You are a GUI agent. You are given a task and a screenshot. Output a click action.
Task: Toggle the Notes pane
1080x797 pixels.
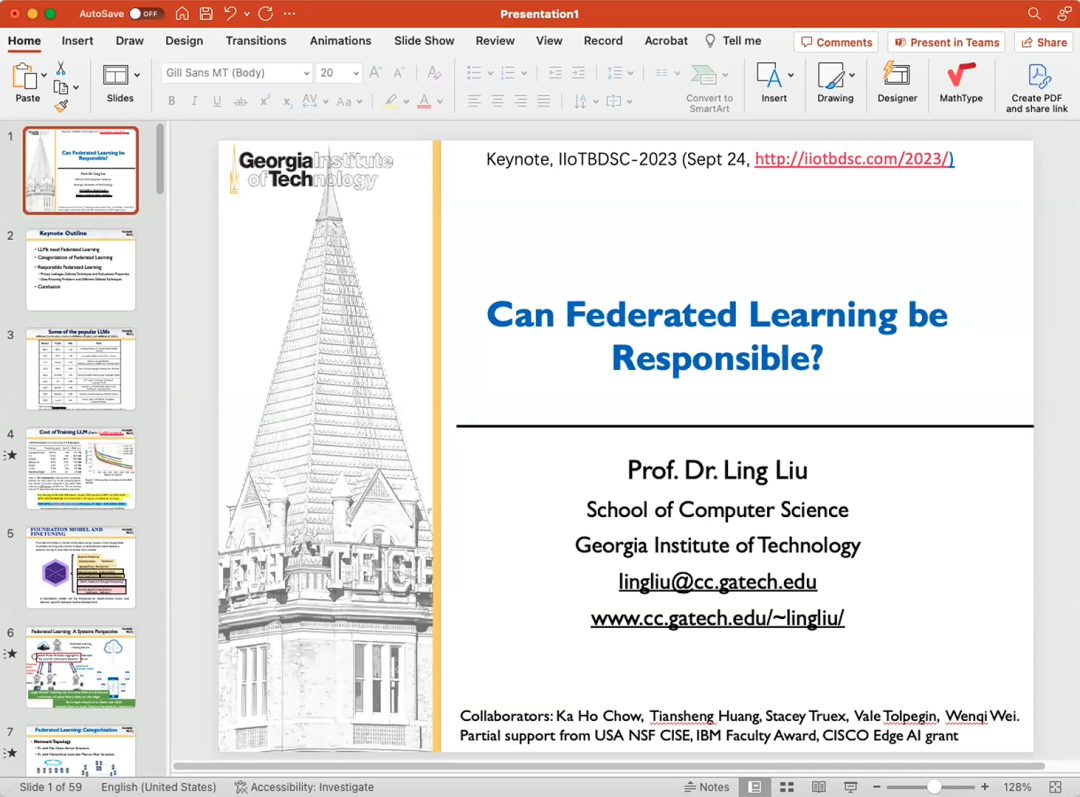tap(707, 787)
